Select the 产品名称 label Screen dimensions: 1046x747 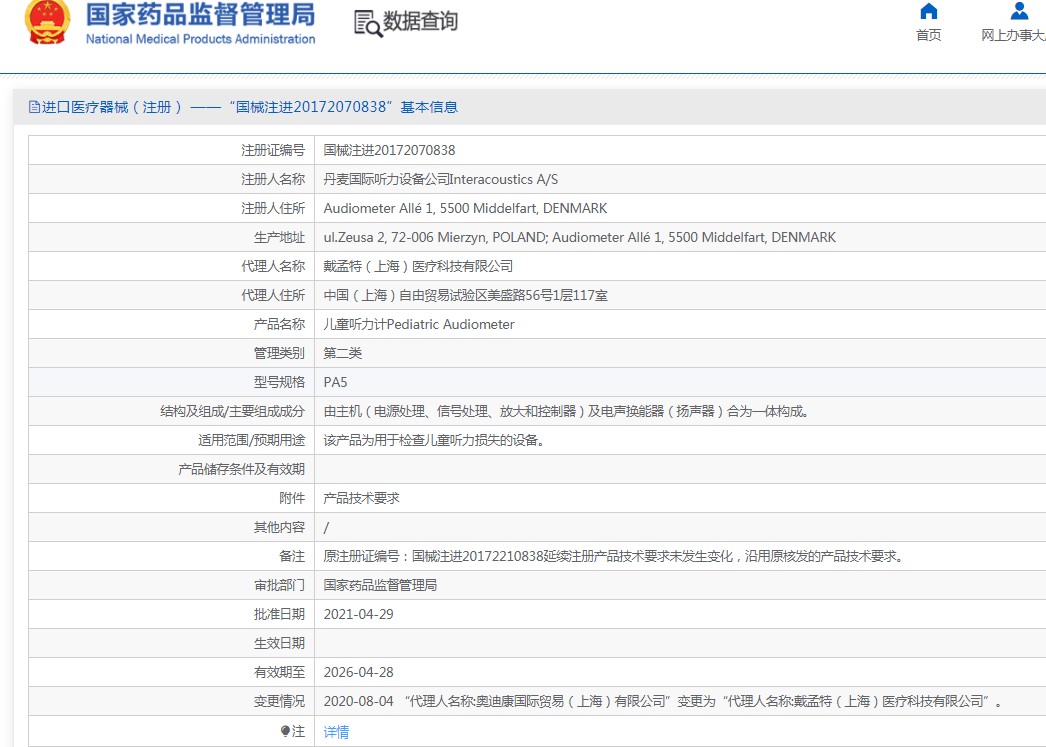coord(280,324)
